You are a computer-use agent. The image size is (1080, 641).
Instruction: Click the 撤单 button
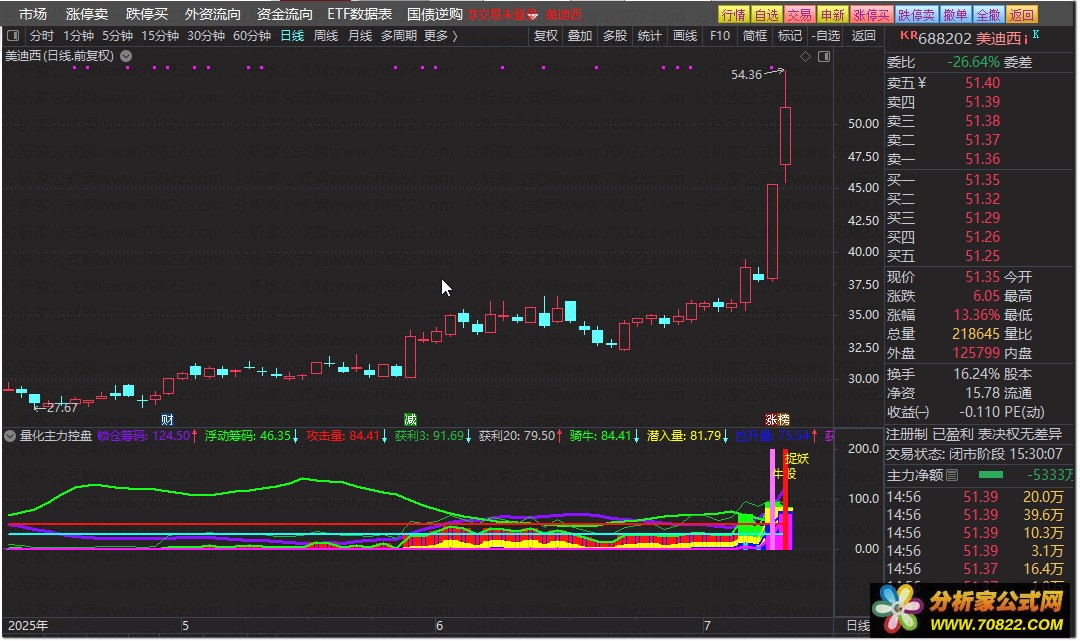(955, 14)
